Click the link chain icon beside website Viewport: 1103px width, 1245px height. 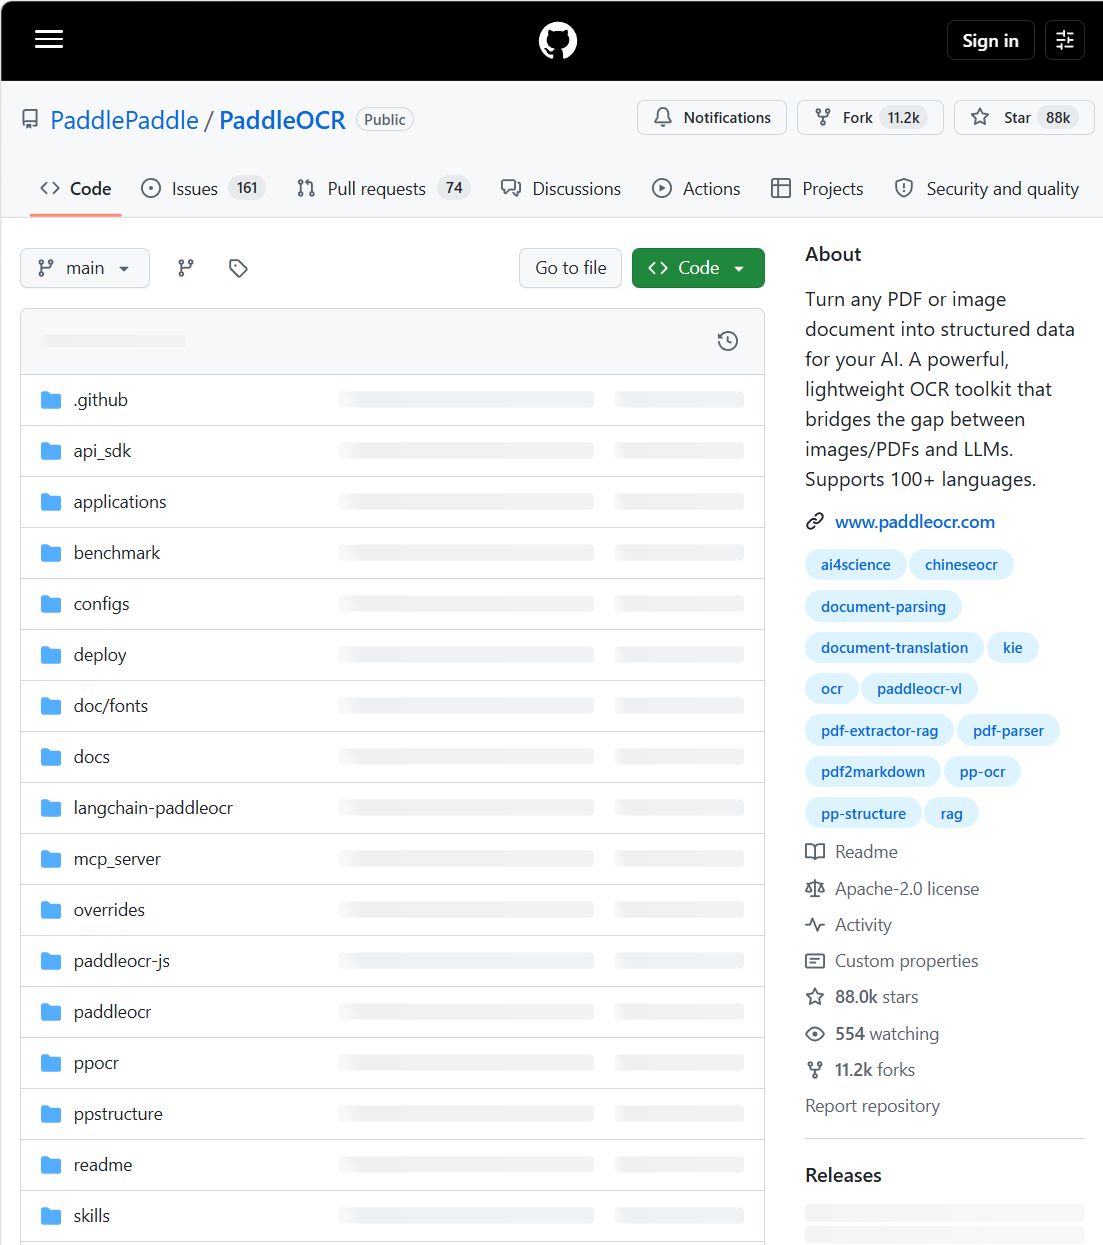(x=815, y=522)
